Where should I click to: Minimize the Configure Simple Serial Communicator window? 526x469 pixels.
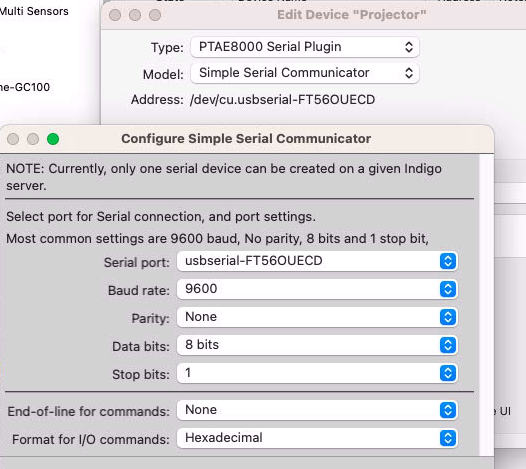point(33,139)
